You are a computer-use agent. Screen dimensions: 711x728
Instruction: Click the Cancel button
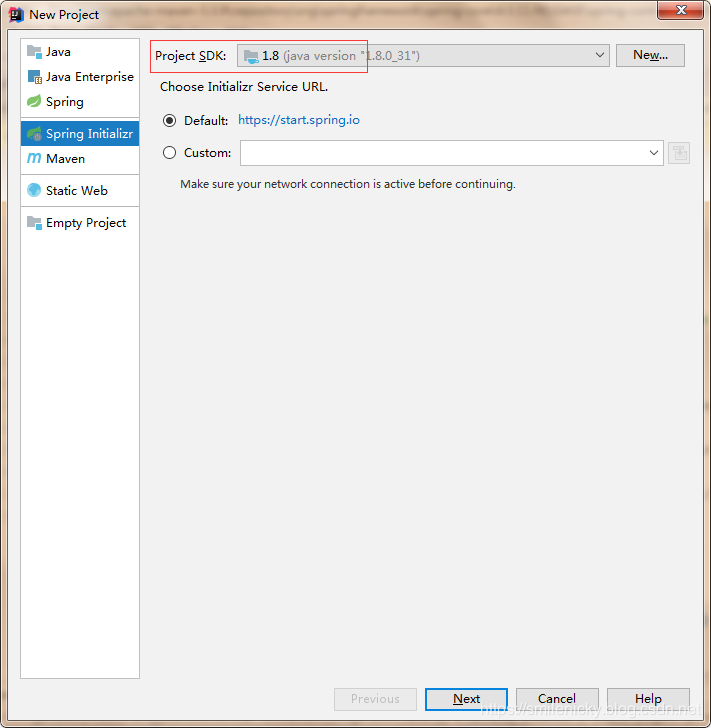click(557, 699)
